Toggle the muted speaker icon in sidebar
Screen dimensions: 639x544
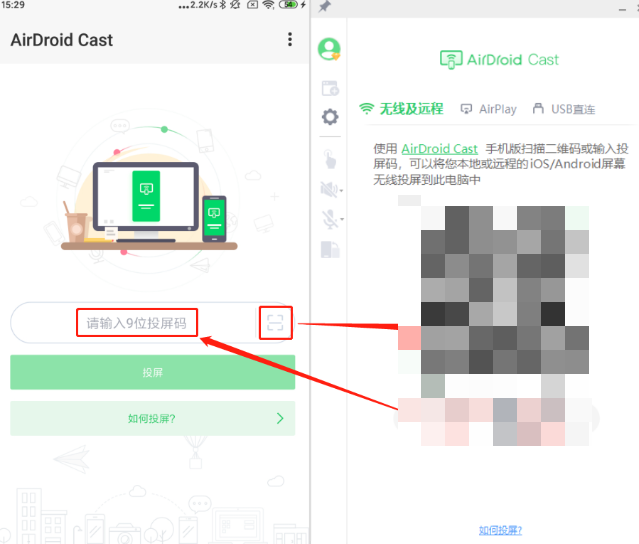pos(329,189)
